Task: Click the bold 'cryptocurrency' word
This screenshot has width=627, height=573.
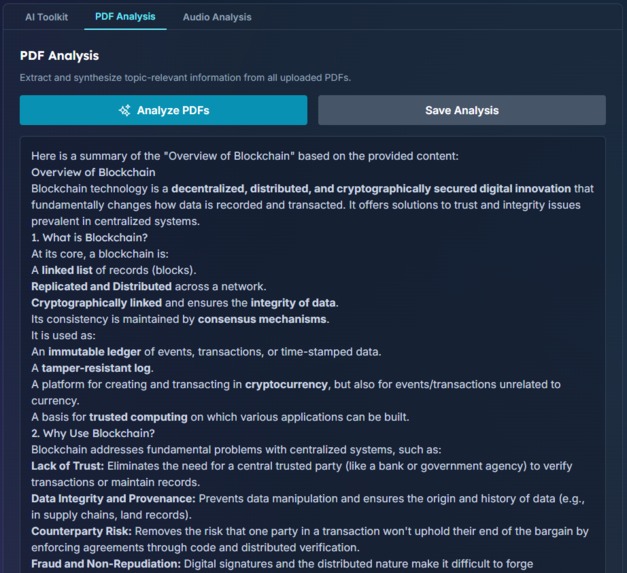Action: [x=286, y=385]
